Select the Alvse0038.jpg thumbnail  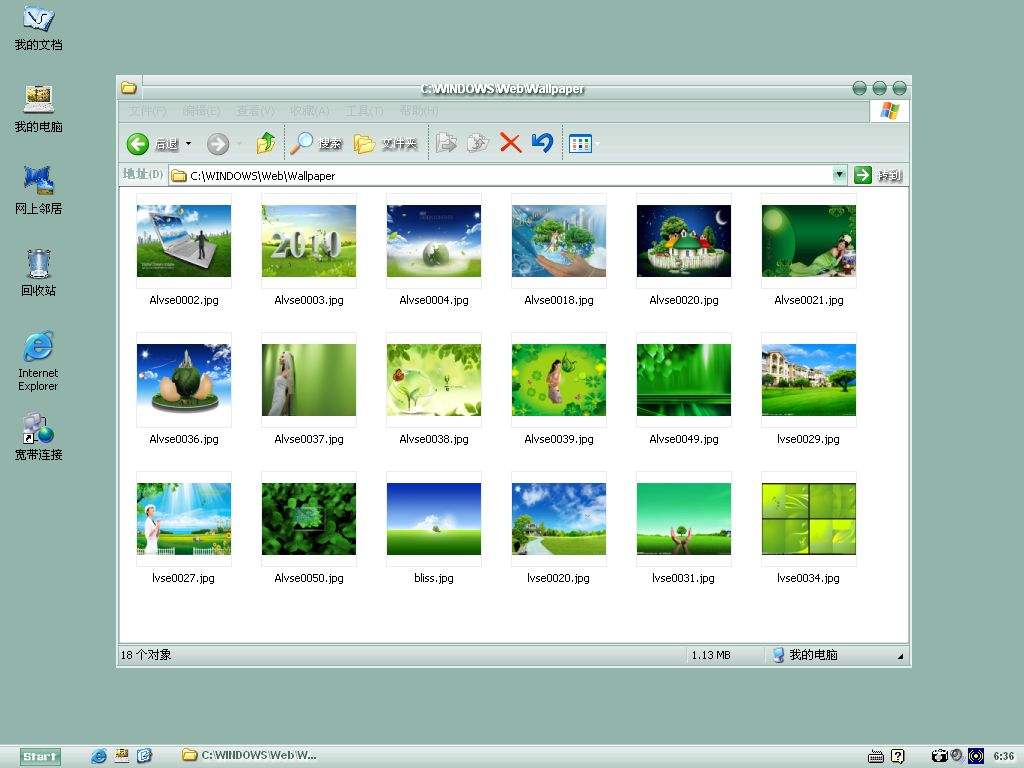(434, 380)
